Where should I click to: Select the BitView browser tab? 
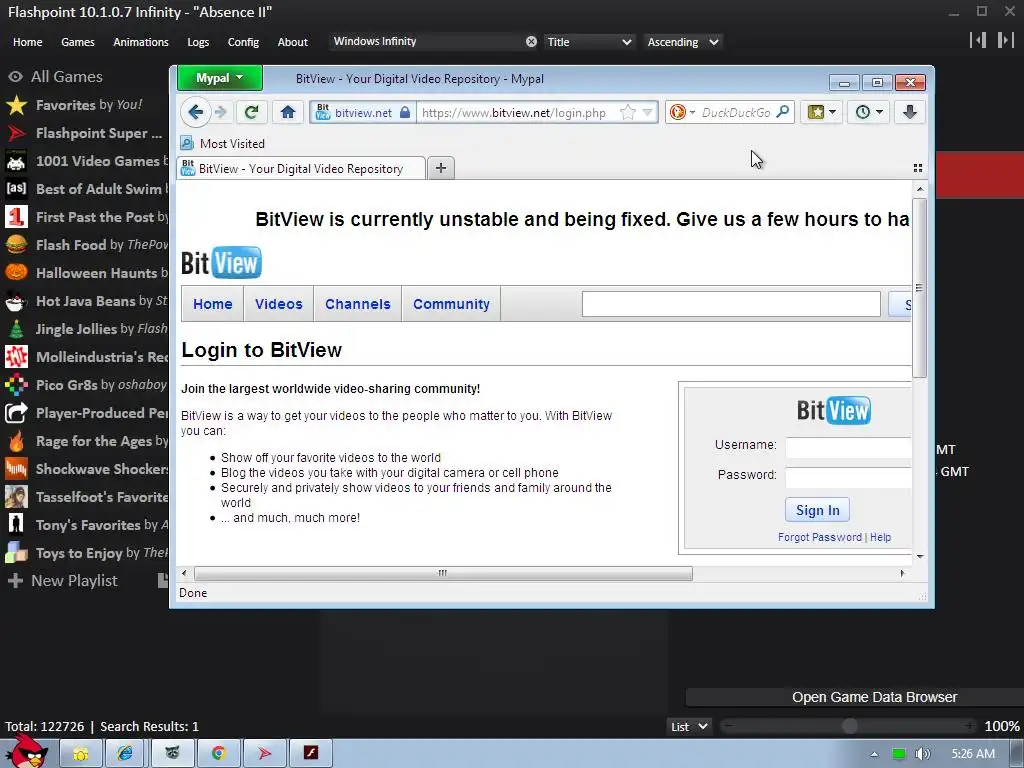[301, 168]
